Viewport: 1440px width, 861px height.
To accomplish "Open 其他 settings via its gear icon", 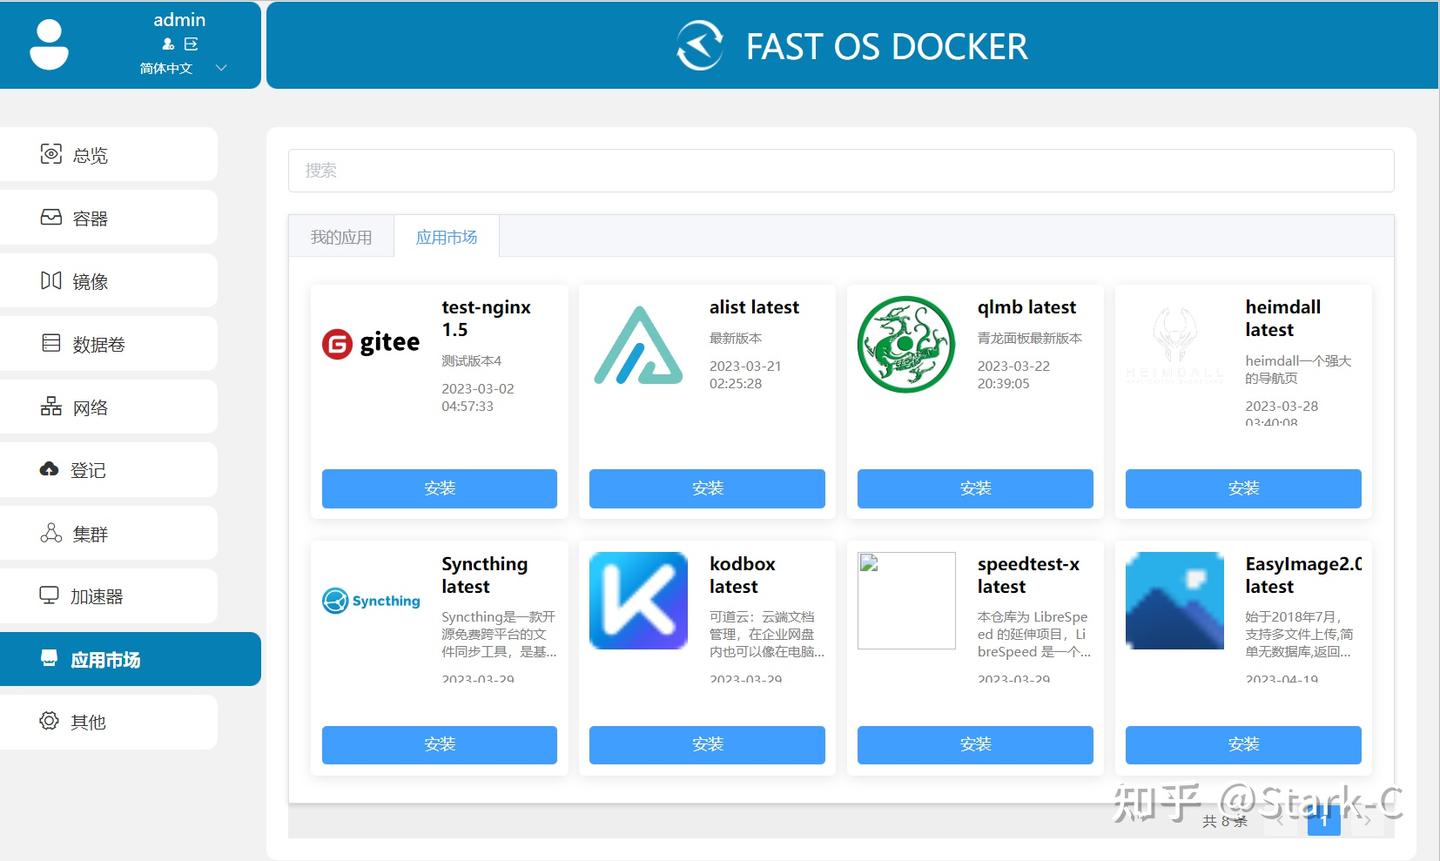I will click(x=49, y=721).
